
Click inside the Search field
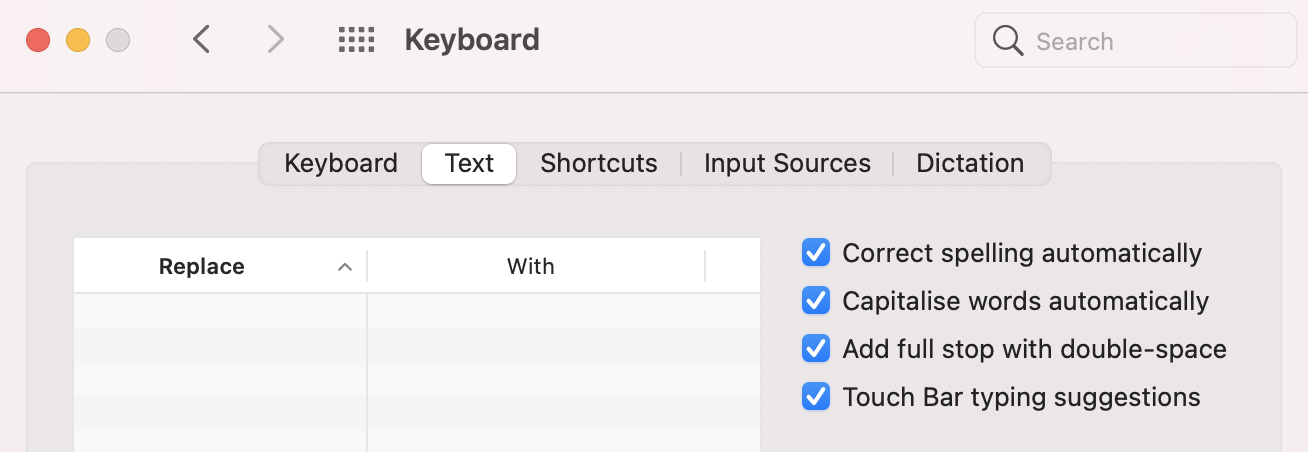[x=1150, y=41]
